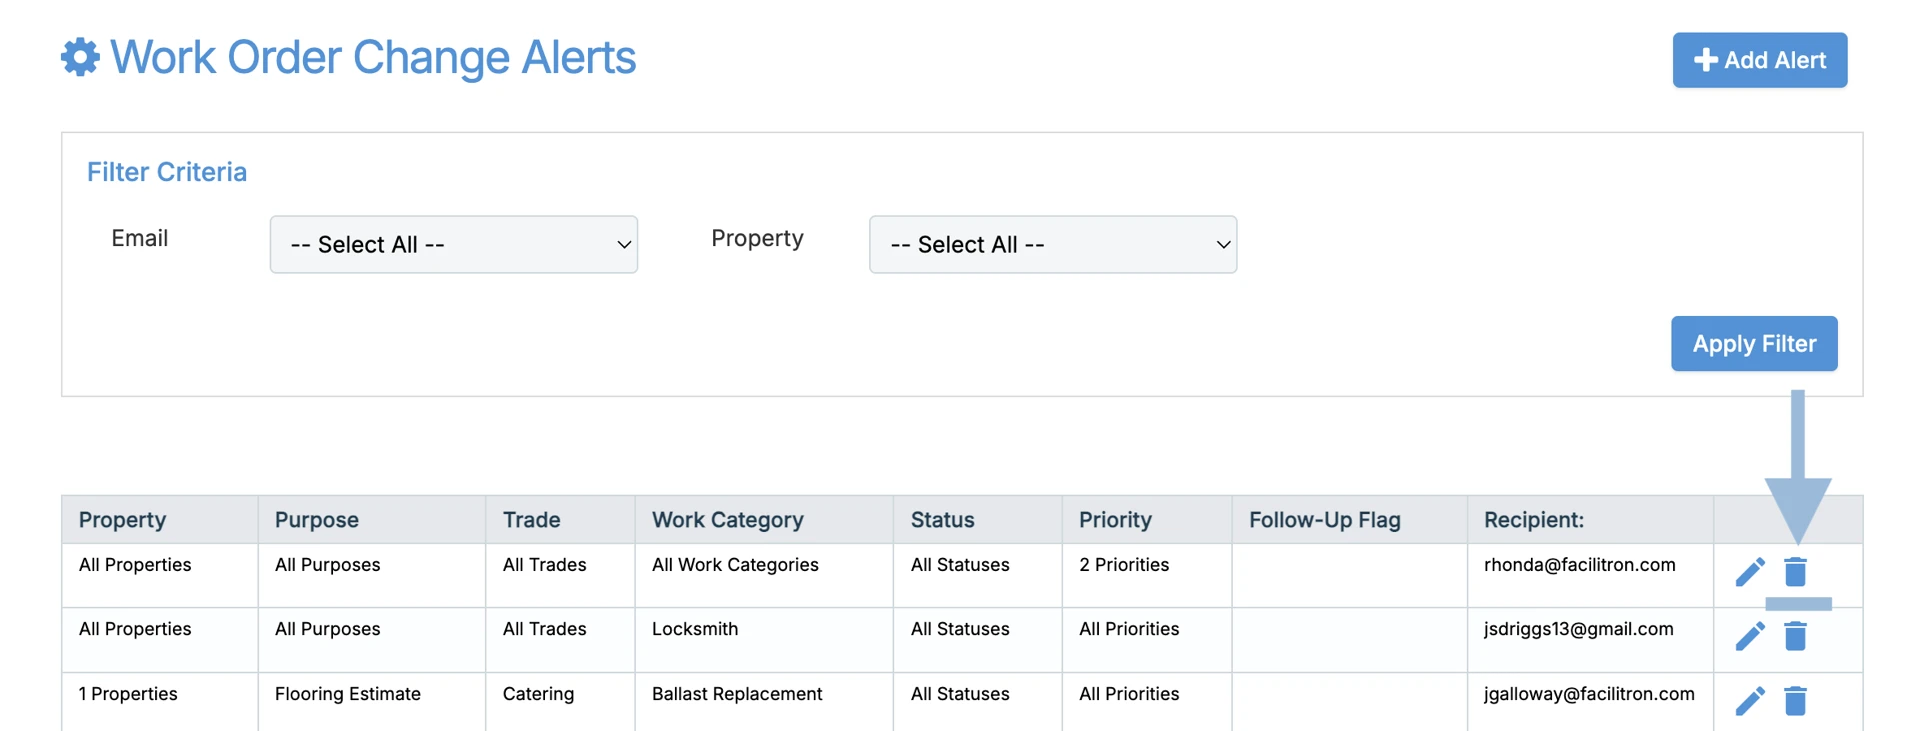Click the gear icon beside page title
Screen dimensions: 1920x731
point(80,57)
